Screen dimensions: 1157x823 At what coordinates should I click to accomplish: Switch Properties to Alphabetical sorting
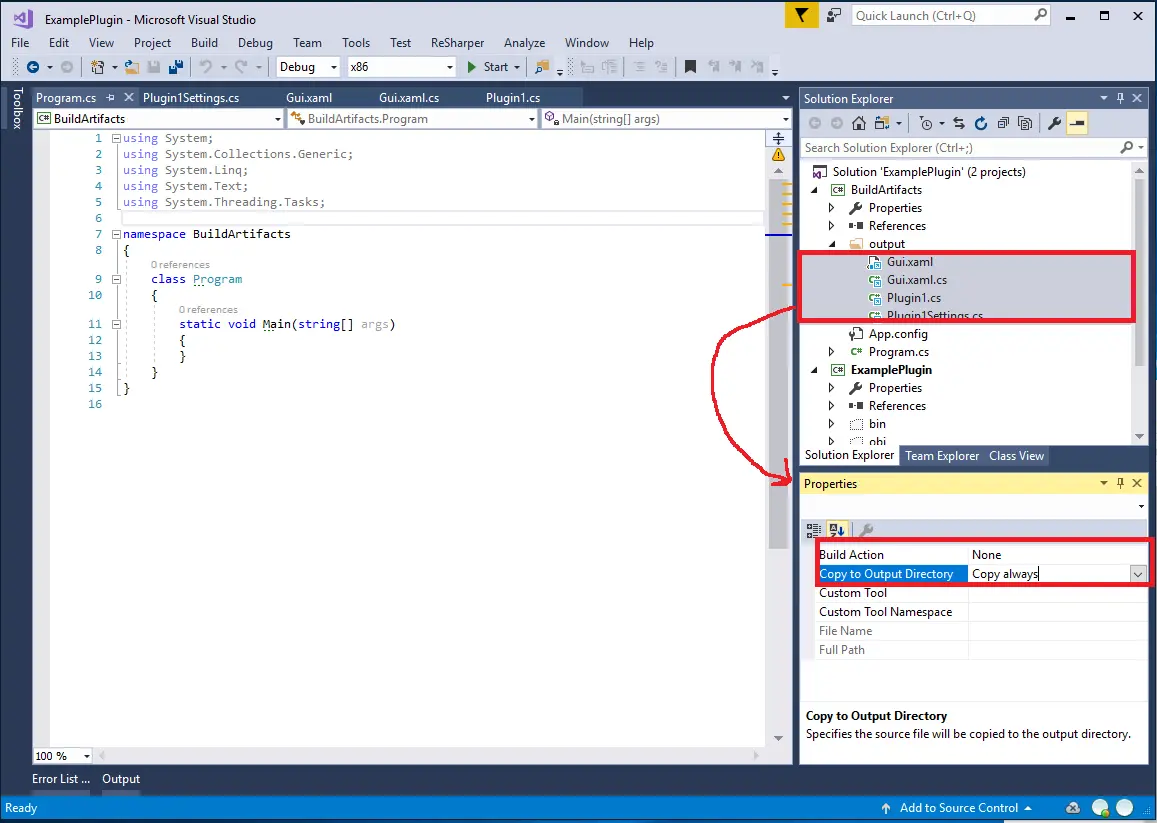[837, 530]
